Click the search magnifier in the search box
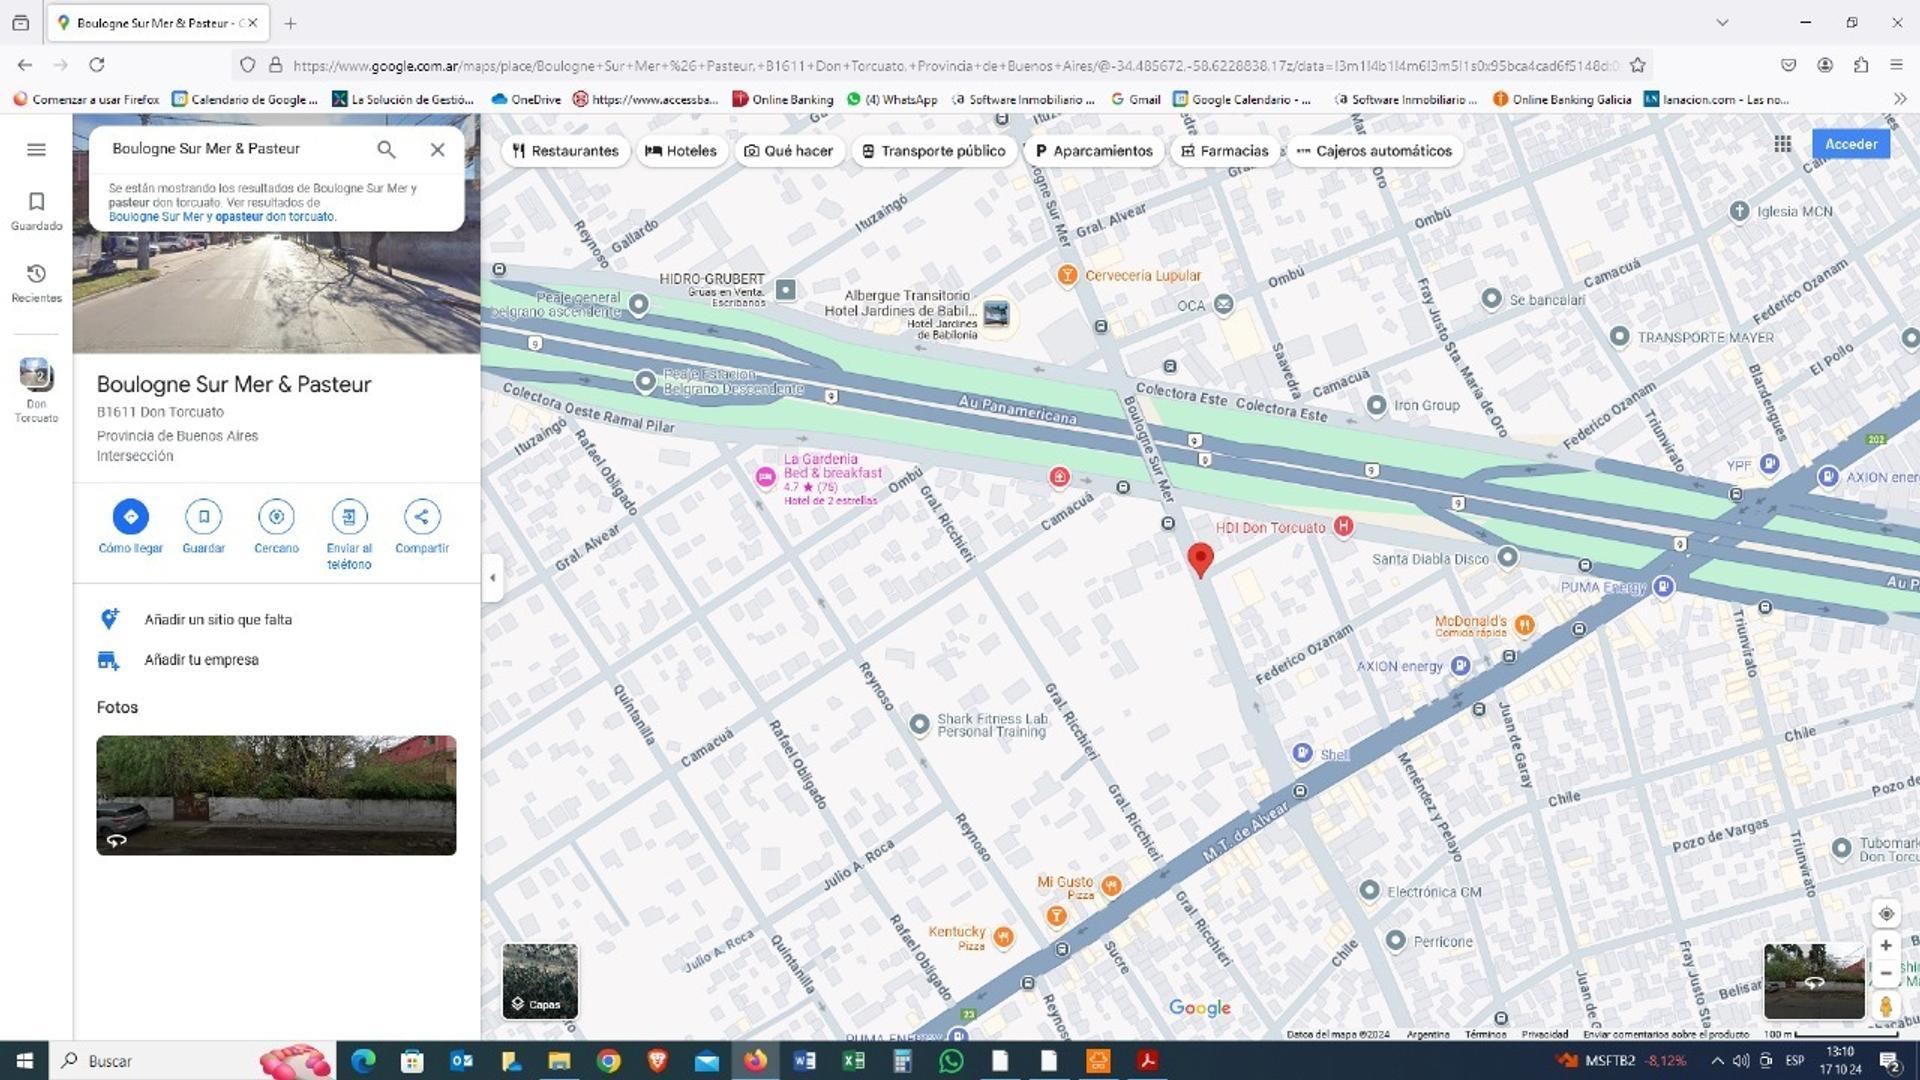This screenshot has width=1920, height=1080. pos(386,149)
